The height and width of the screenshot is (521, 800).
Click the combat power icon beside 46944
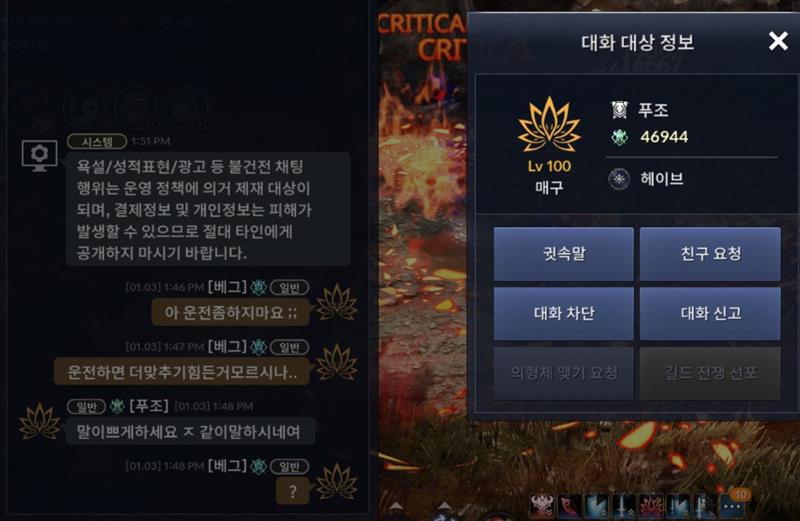[619, 137]
